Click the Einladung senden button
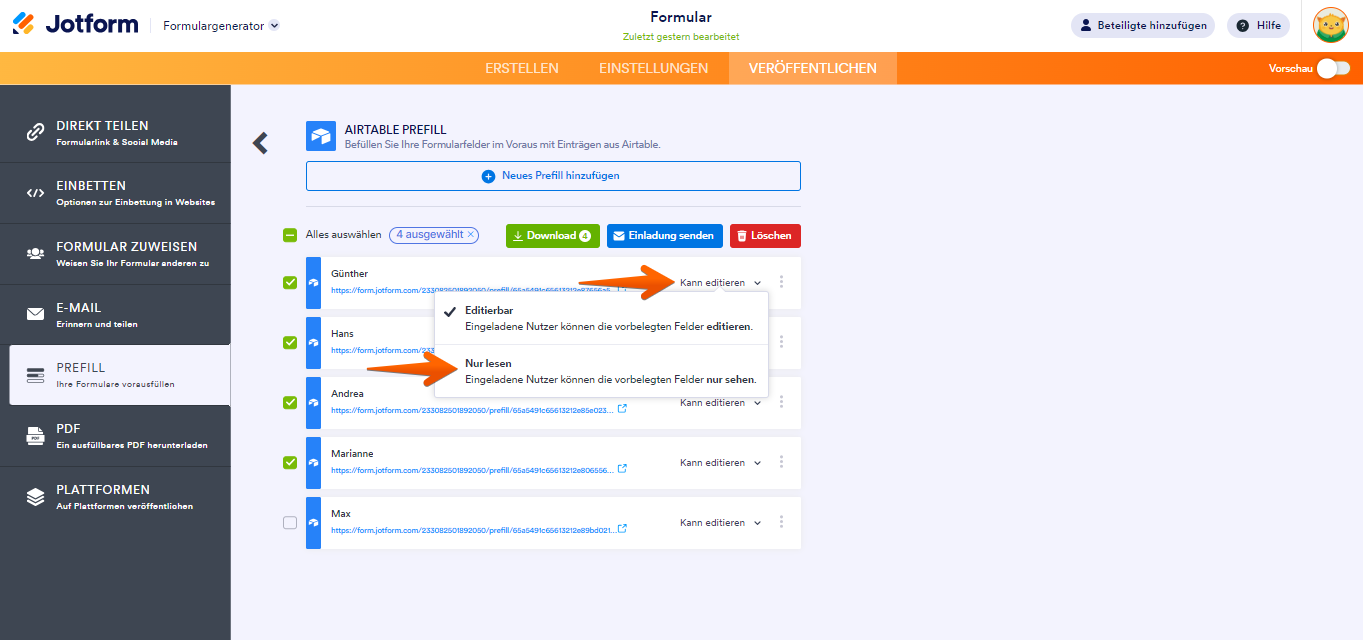 (664, 236)
